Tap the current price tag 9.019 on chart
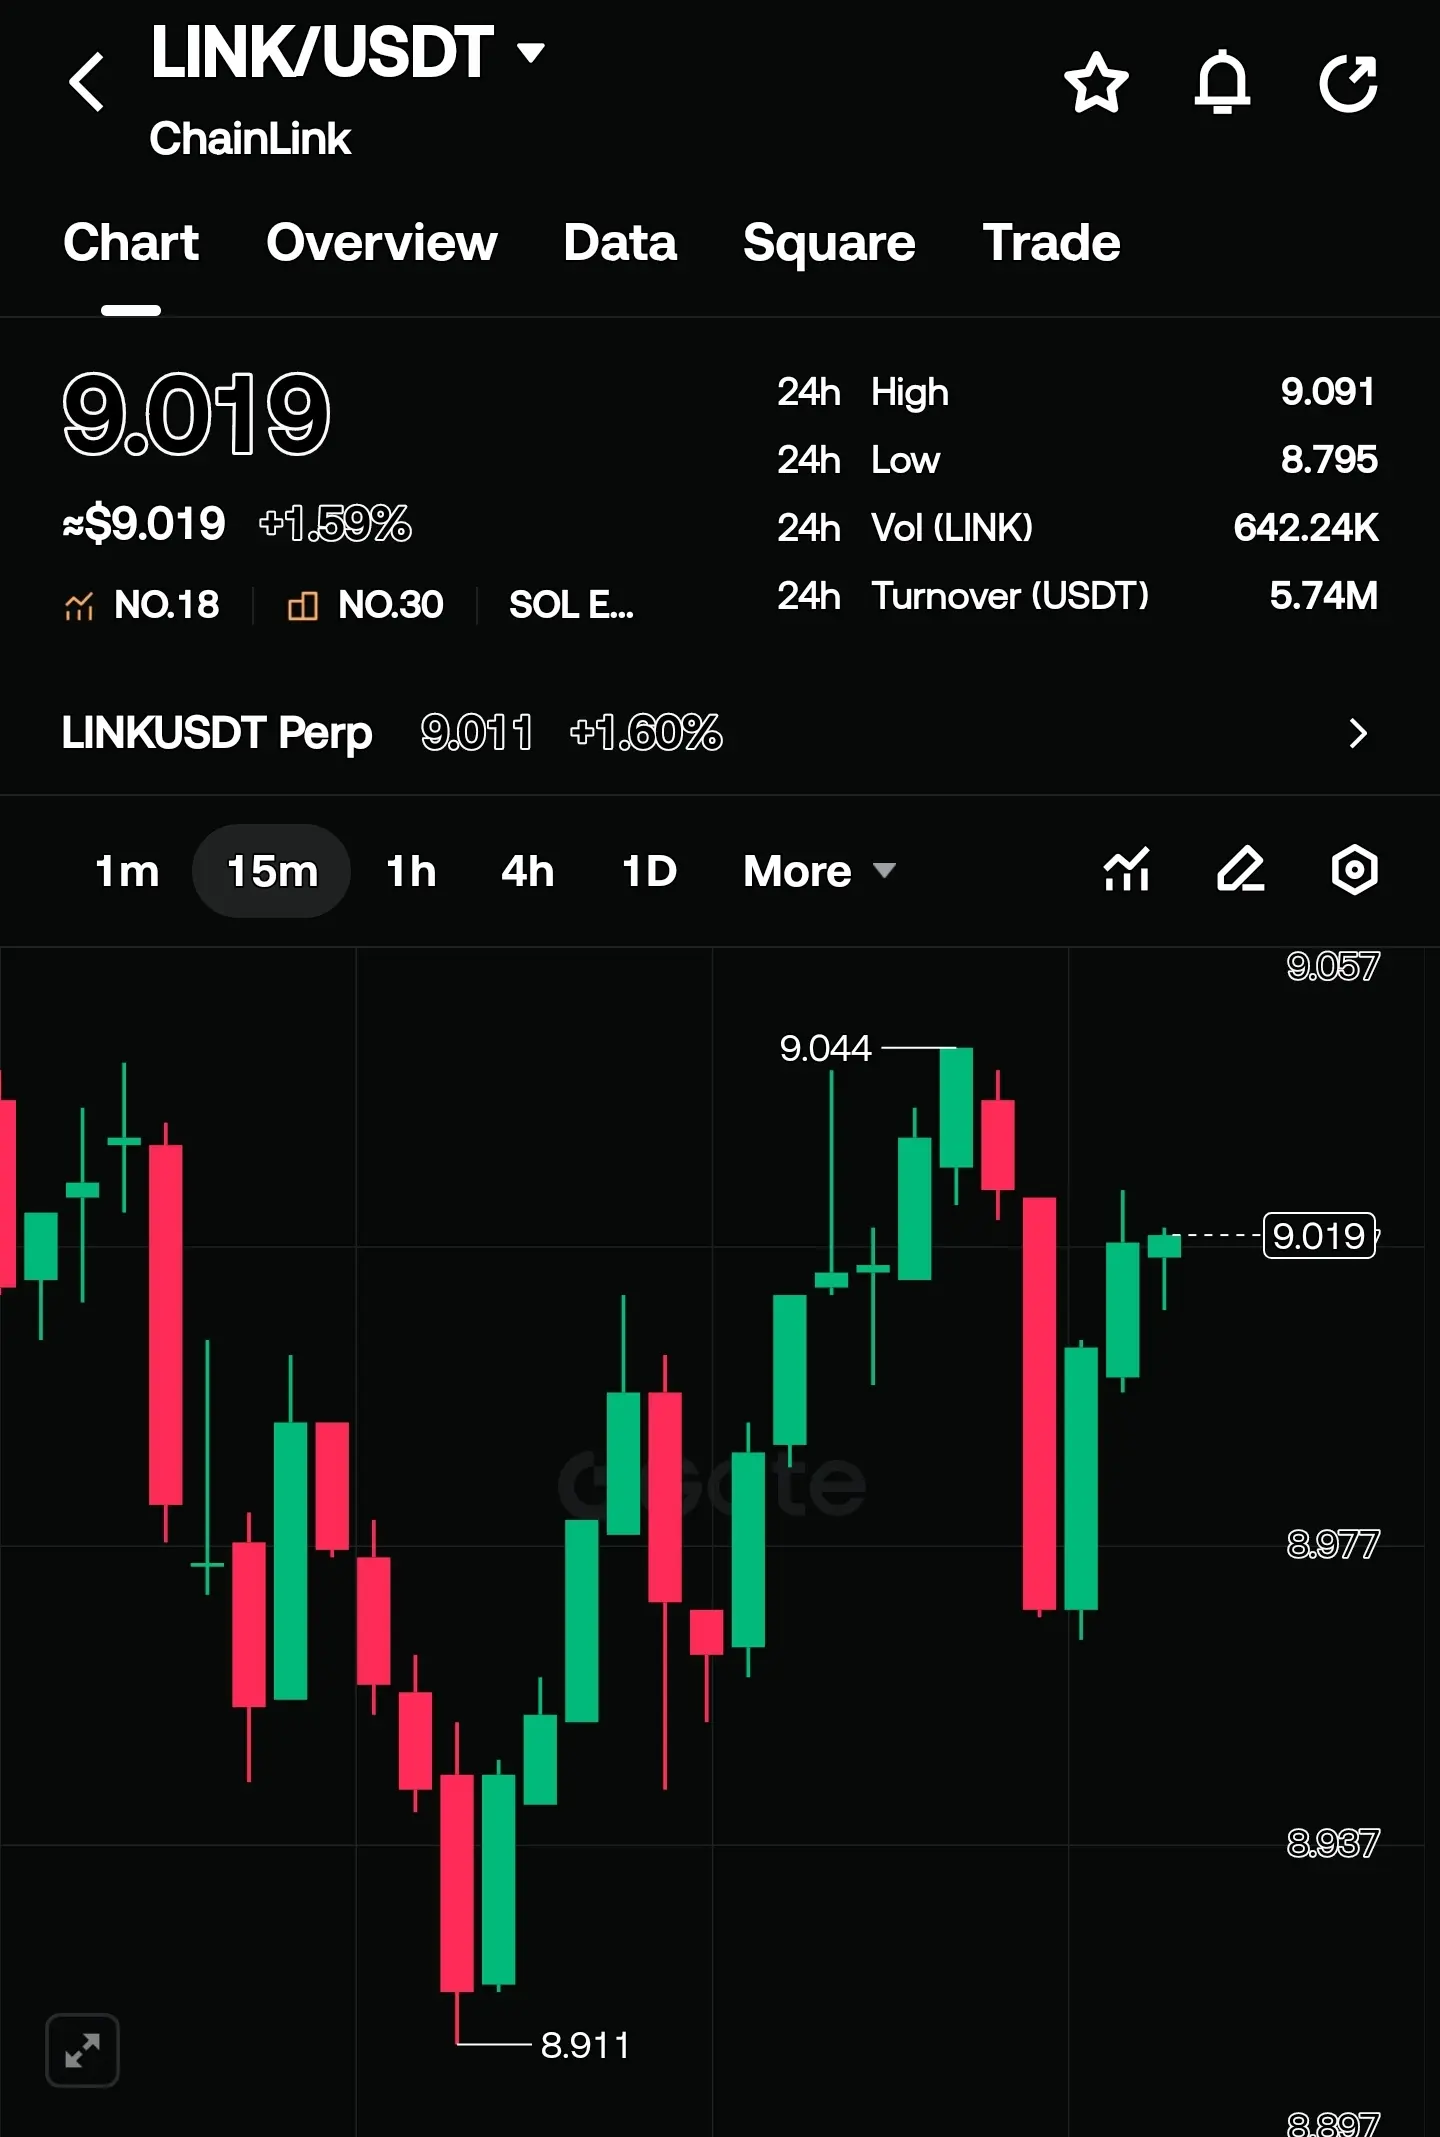This screenshot has width=1440, height=2137. coord(1319,1236)
